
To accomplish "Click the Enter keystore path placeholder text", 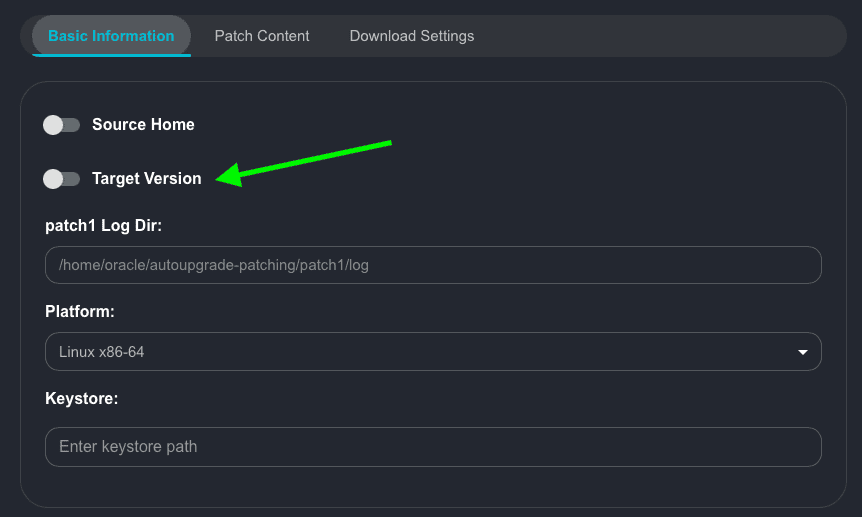I will click(128, 447).
